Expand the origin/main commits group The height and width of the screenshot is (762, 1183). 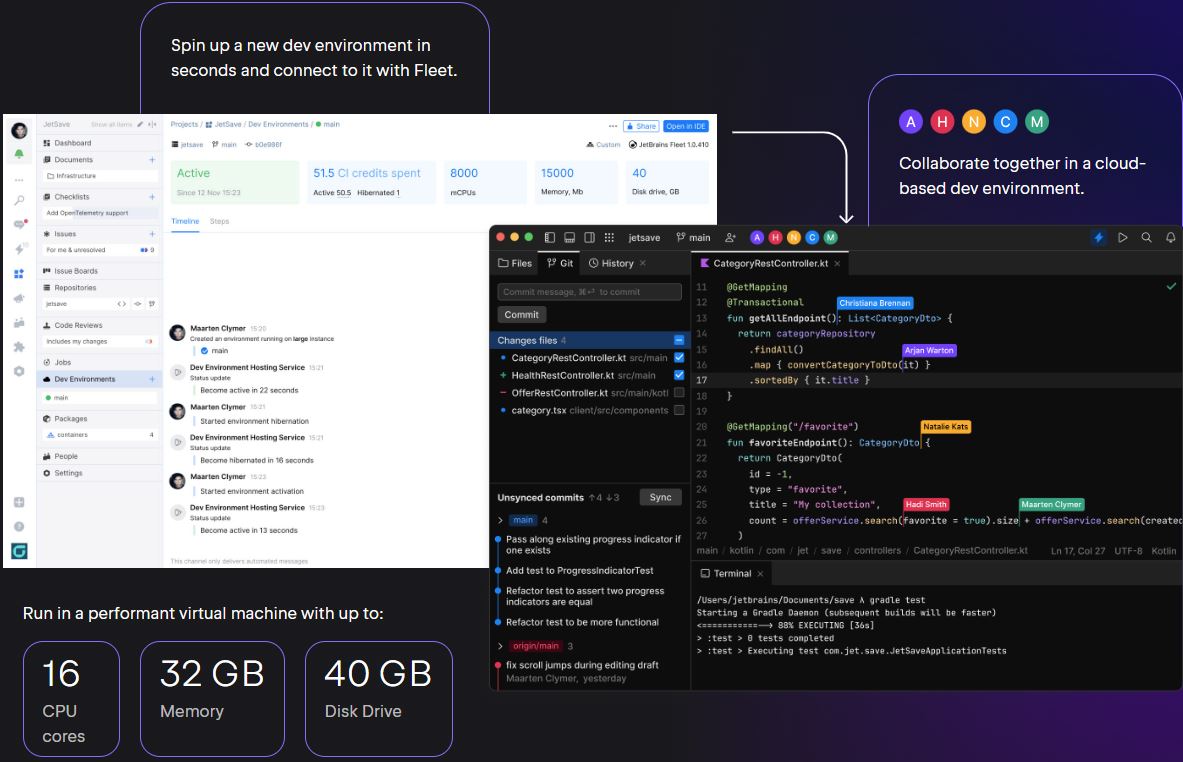click(x=500, y=646)
